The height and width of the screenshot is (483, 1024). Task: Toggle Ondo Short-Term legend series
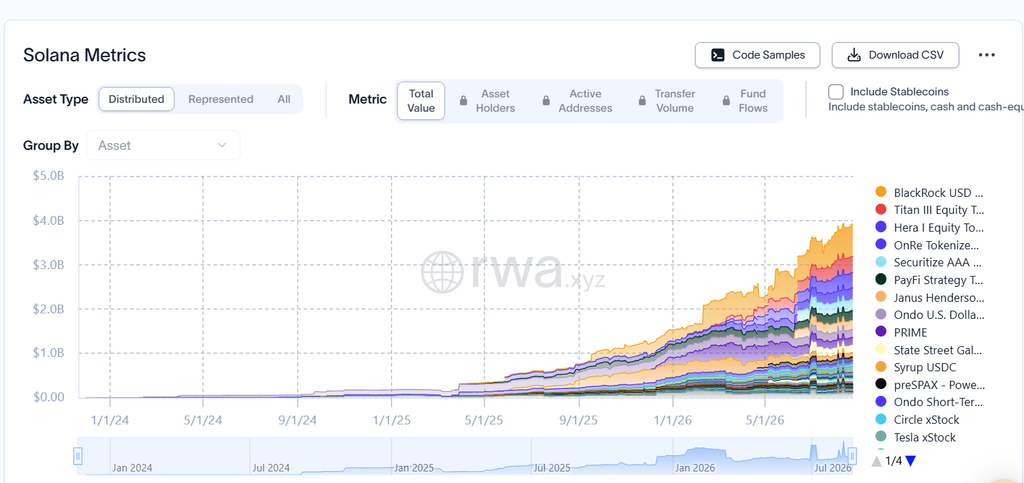pyautogui.click(x=929, y=402)
